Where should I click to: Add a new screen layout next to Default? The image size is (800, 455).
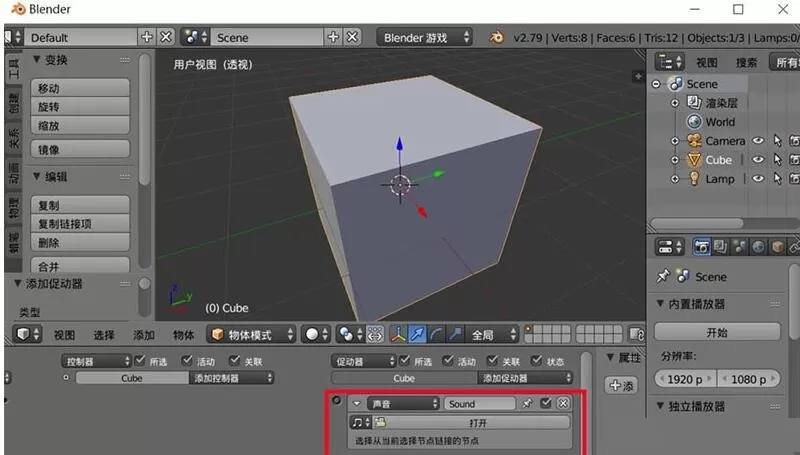[x=146, y=37]
